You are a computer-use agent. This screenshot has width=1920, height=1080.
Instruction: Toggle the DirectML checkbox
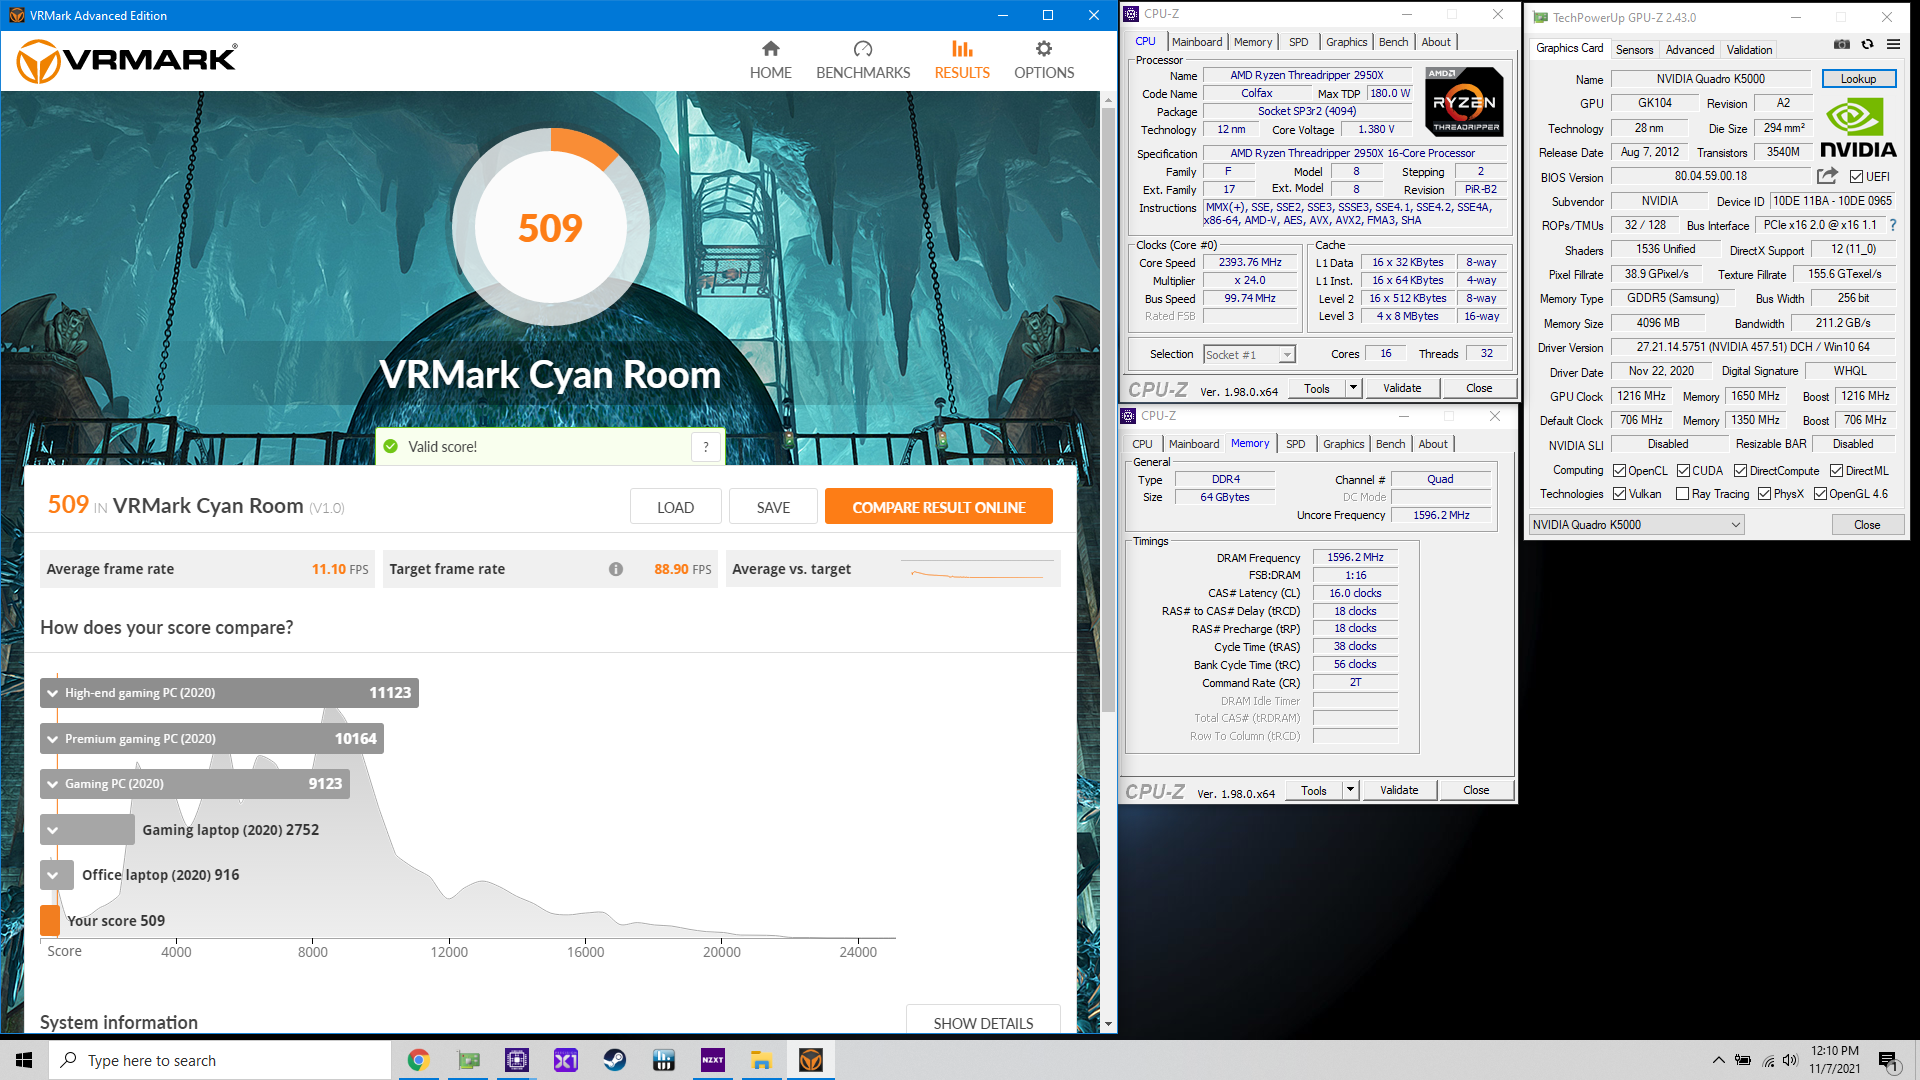tap(1836, 471)
